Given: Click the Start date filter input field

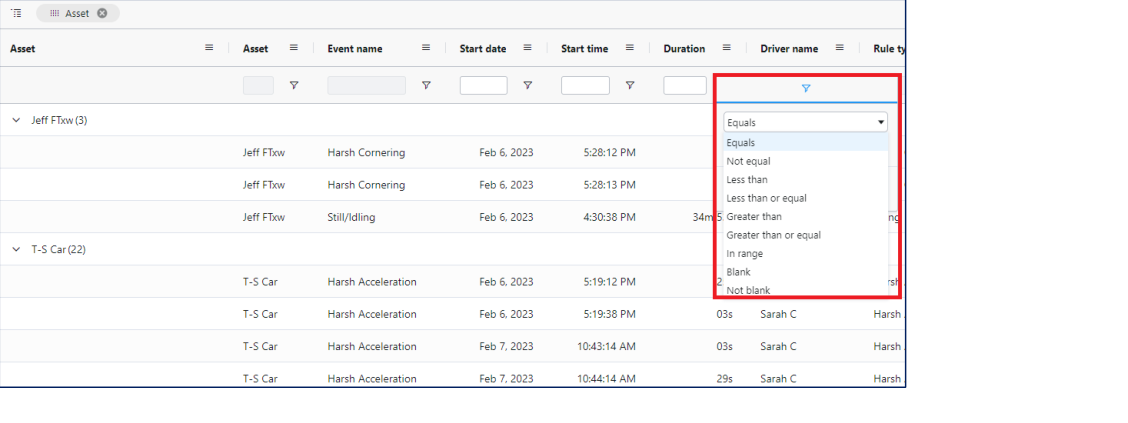Looking at the screenshot, I should coord(483,86).
